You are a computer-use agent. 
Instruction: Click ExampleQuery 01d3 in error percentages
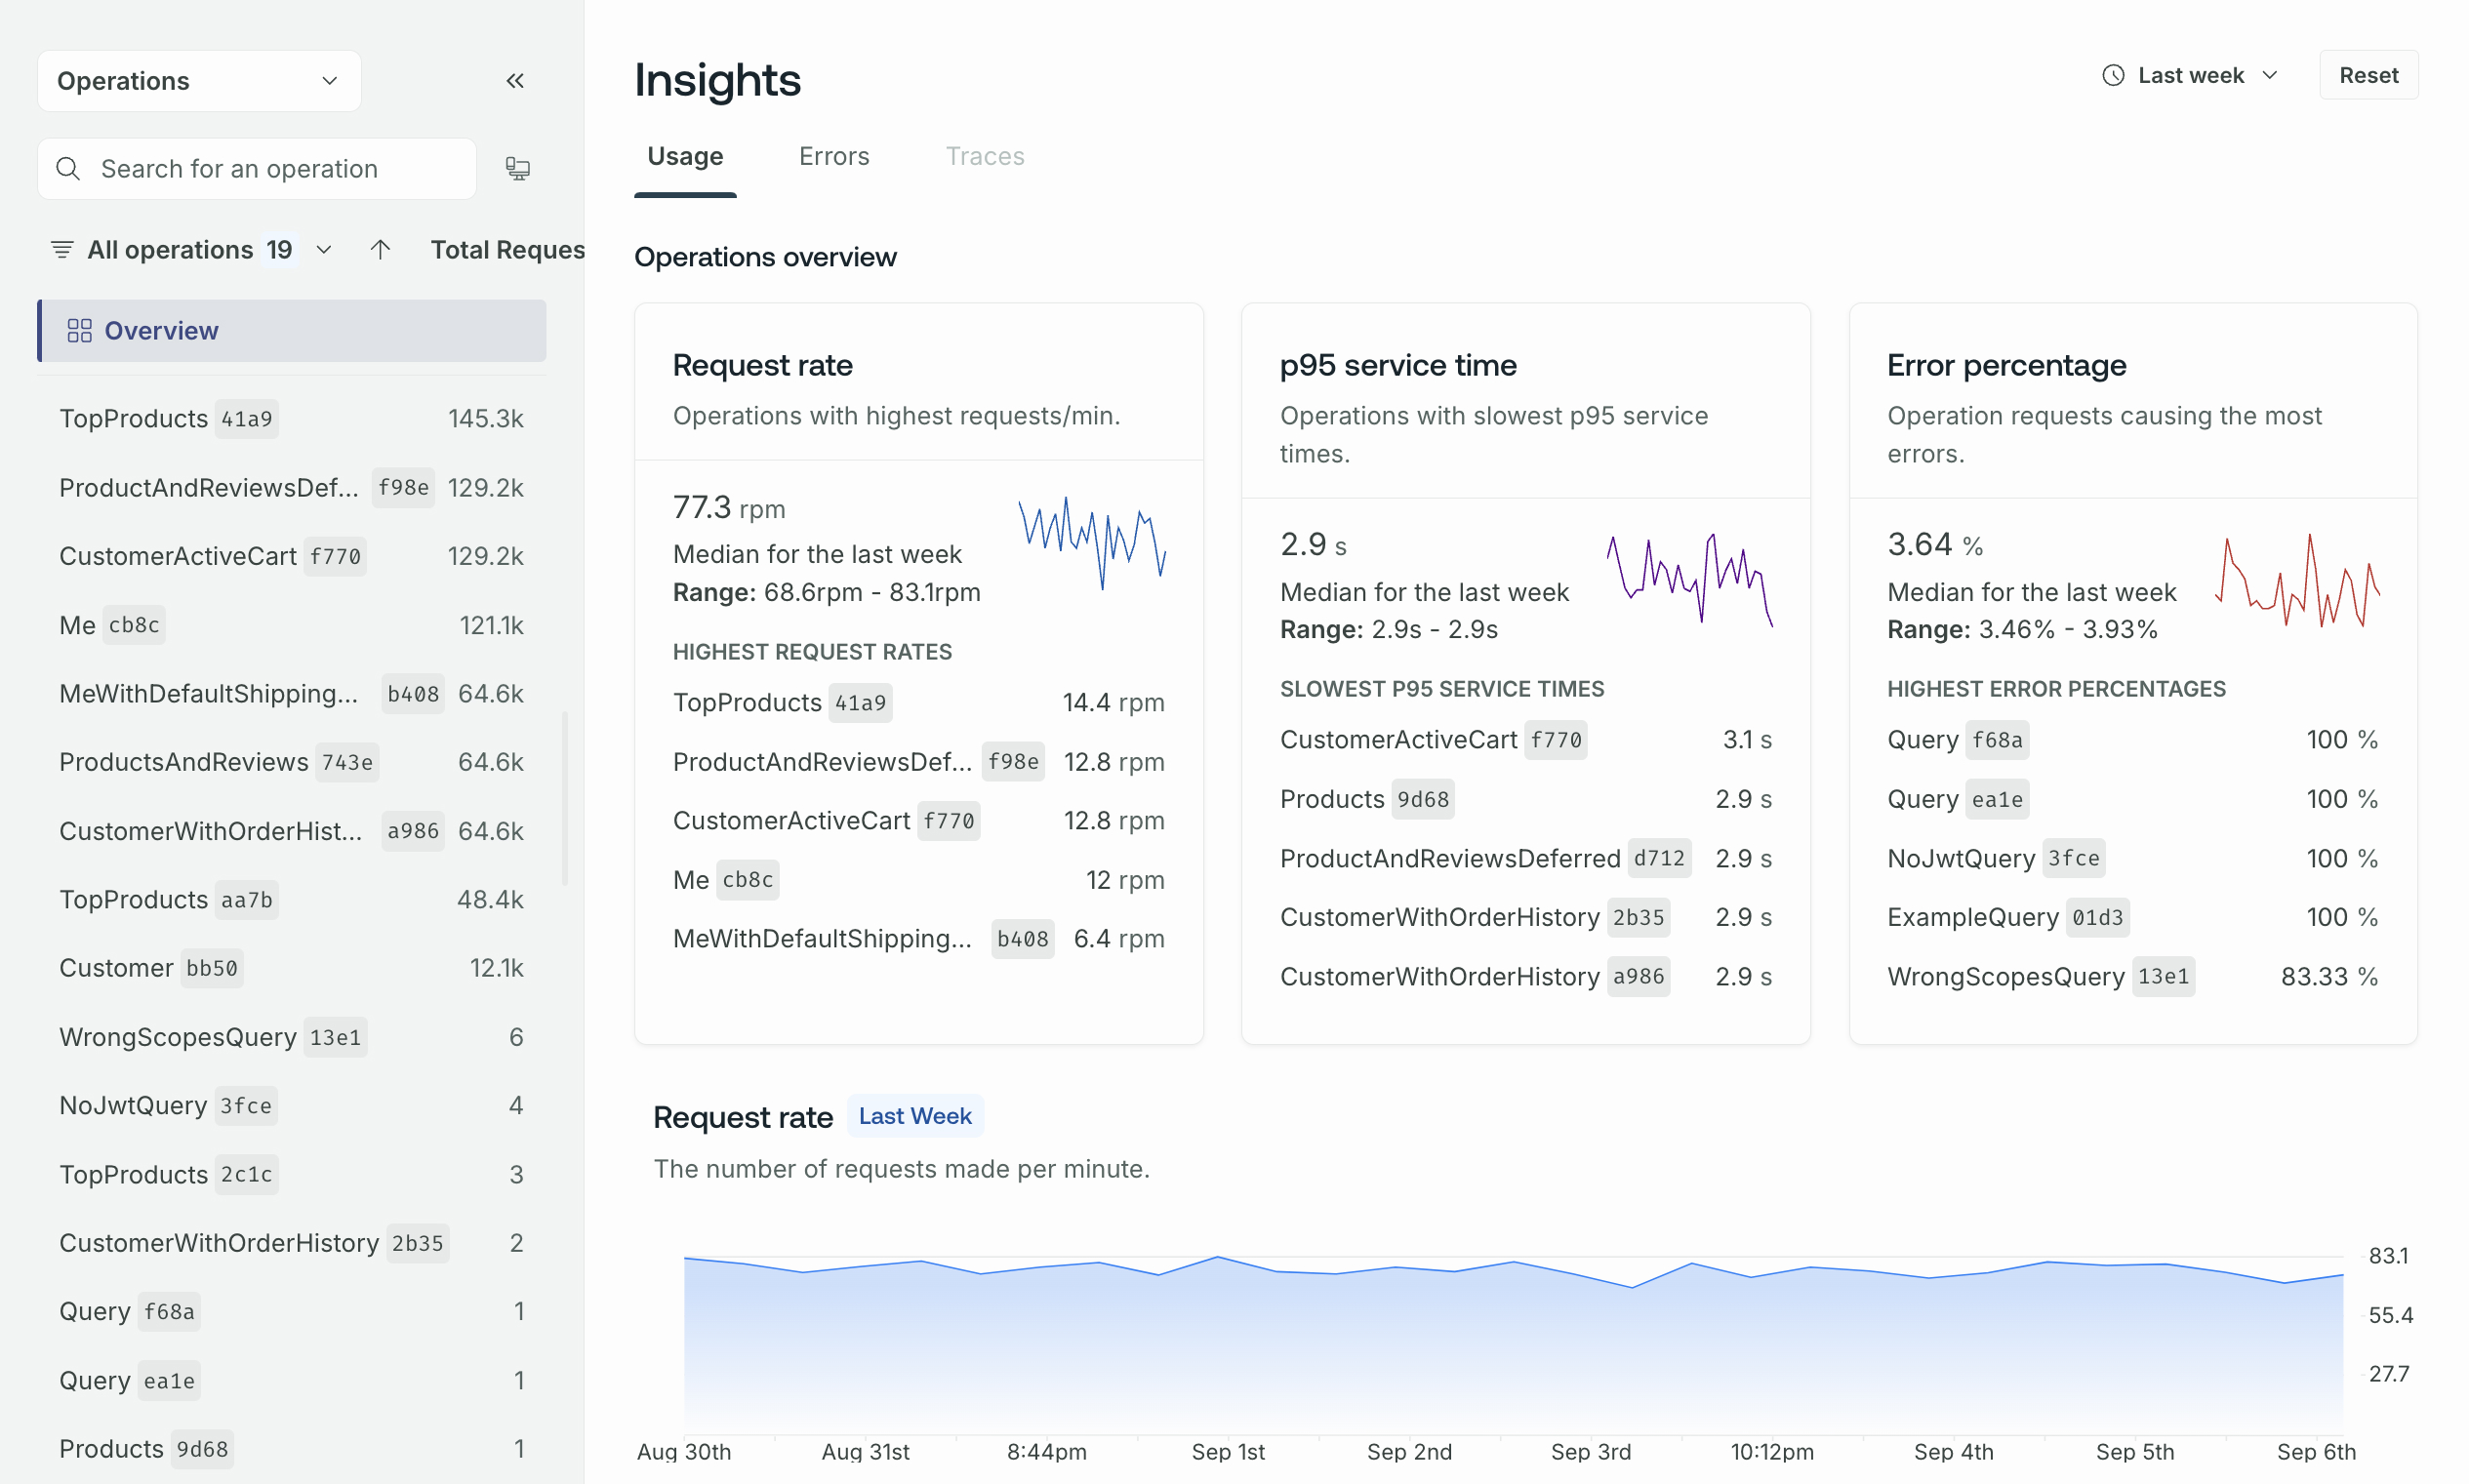(2132, 917)
